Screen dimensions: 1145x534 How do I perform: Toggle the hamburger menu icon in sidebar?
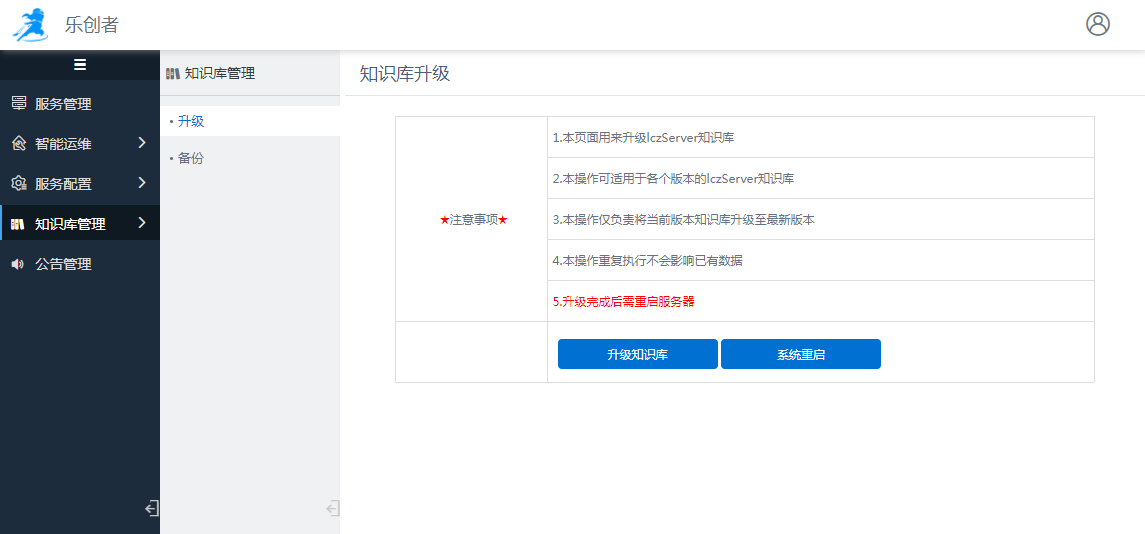tap(80, 65)
